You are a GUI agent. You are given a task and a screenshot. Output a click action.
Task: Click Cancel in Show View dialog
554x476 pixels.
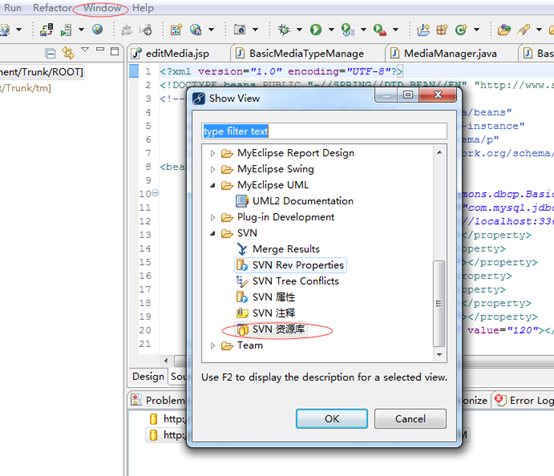pos(410,419)
